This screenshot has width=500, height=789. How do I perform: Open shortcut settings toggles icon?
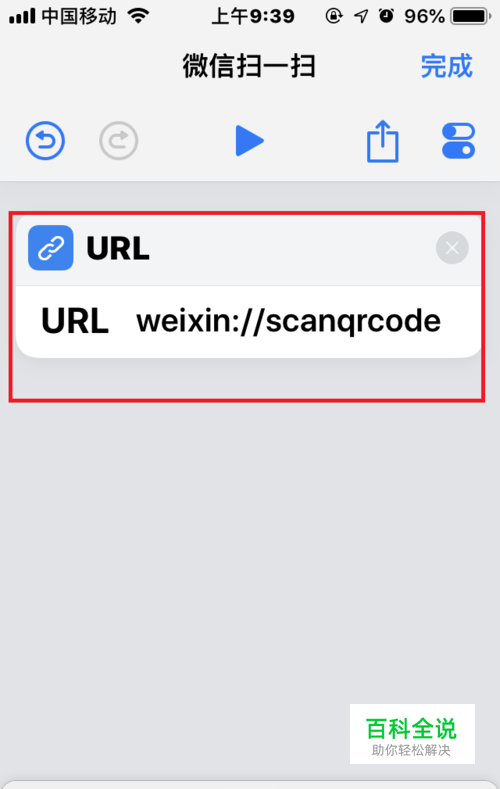[x=458, y=141]
